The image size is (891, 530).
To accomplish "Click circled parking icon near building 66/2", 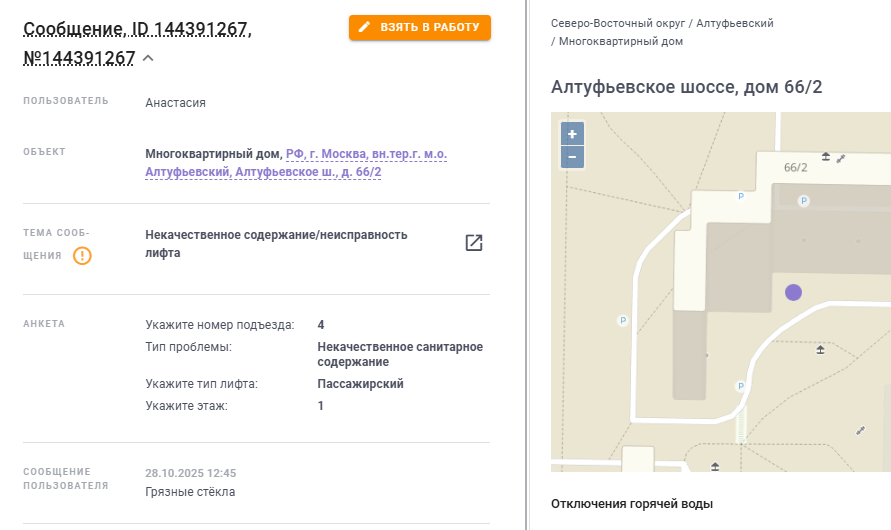I will 804,201.
